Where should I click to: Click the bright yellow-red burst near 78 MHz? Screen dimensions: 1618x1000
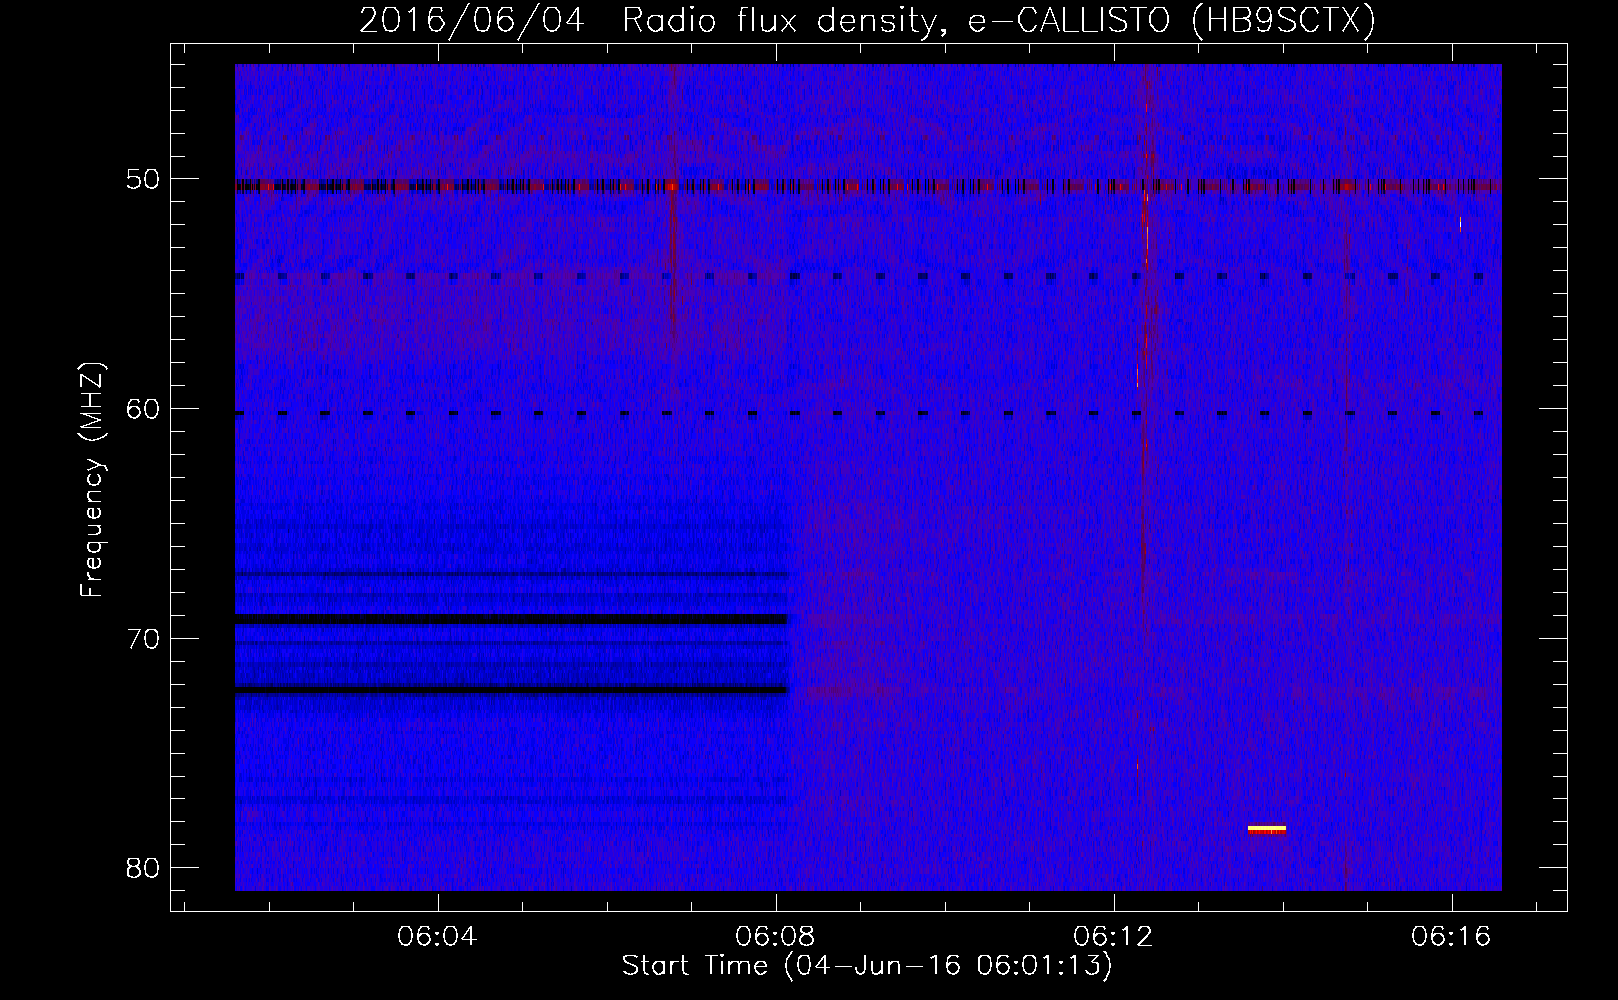coord(1267,829)
